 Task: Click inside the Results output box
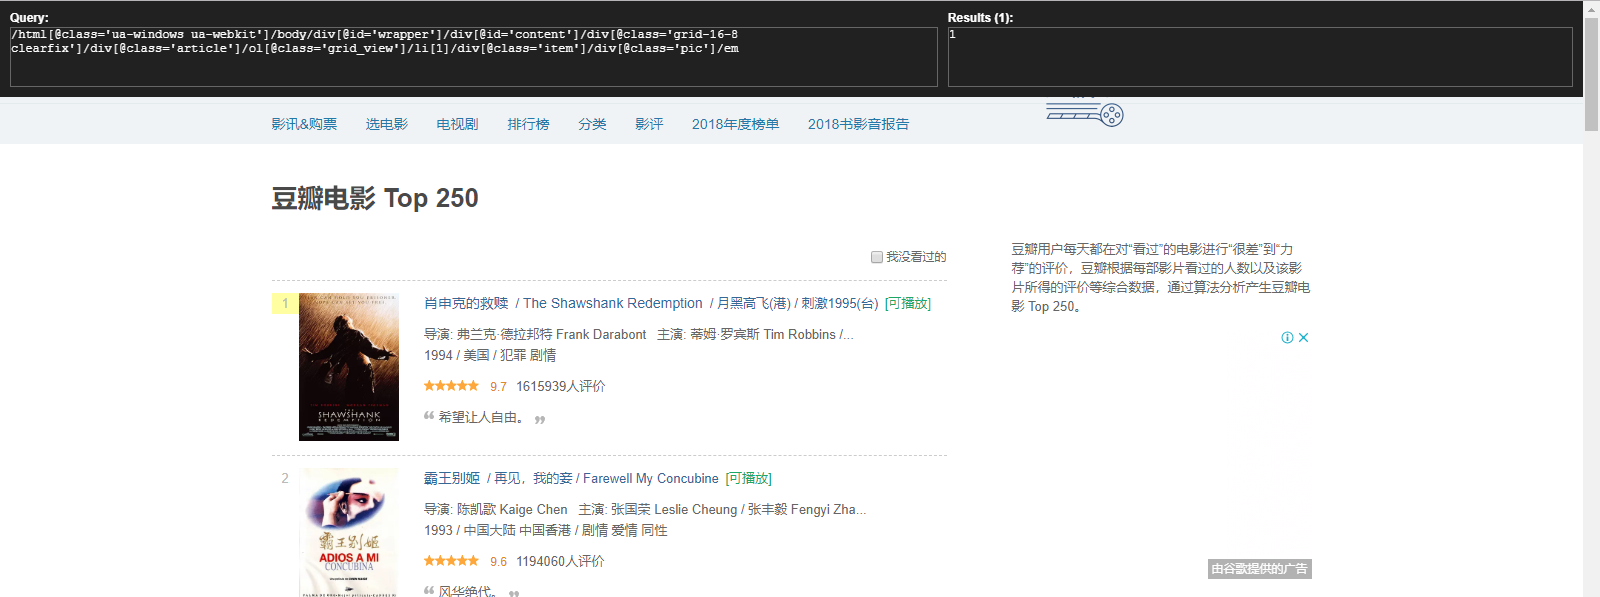pyautogui.click(x=1260, y=56)
